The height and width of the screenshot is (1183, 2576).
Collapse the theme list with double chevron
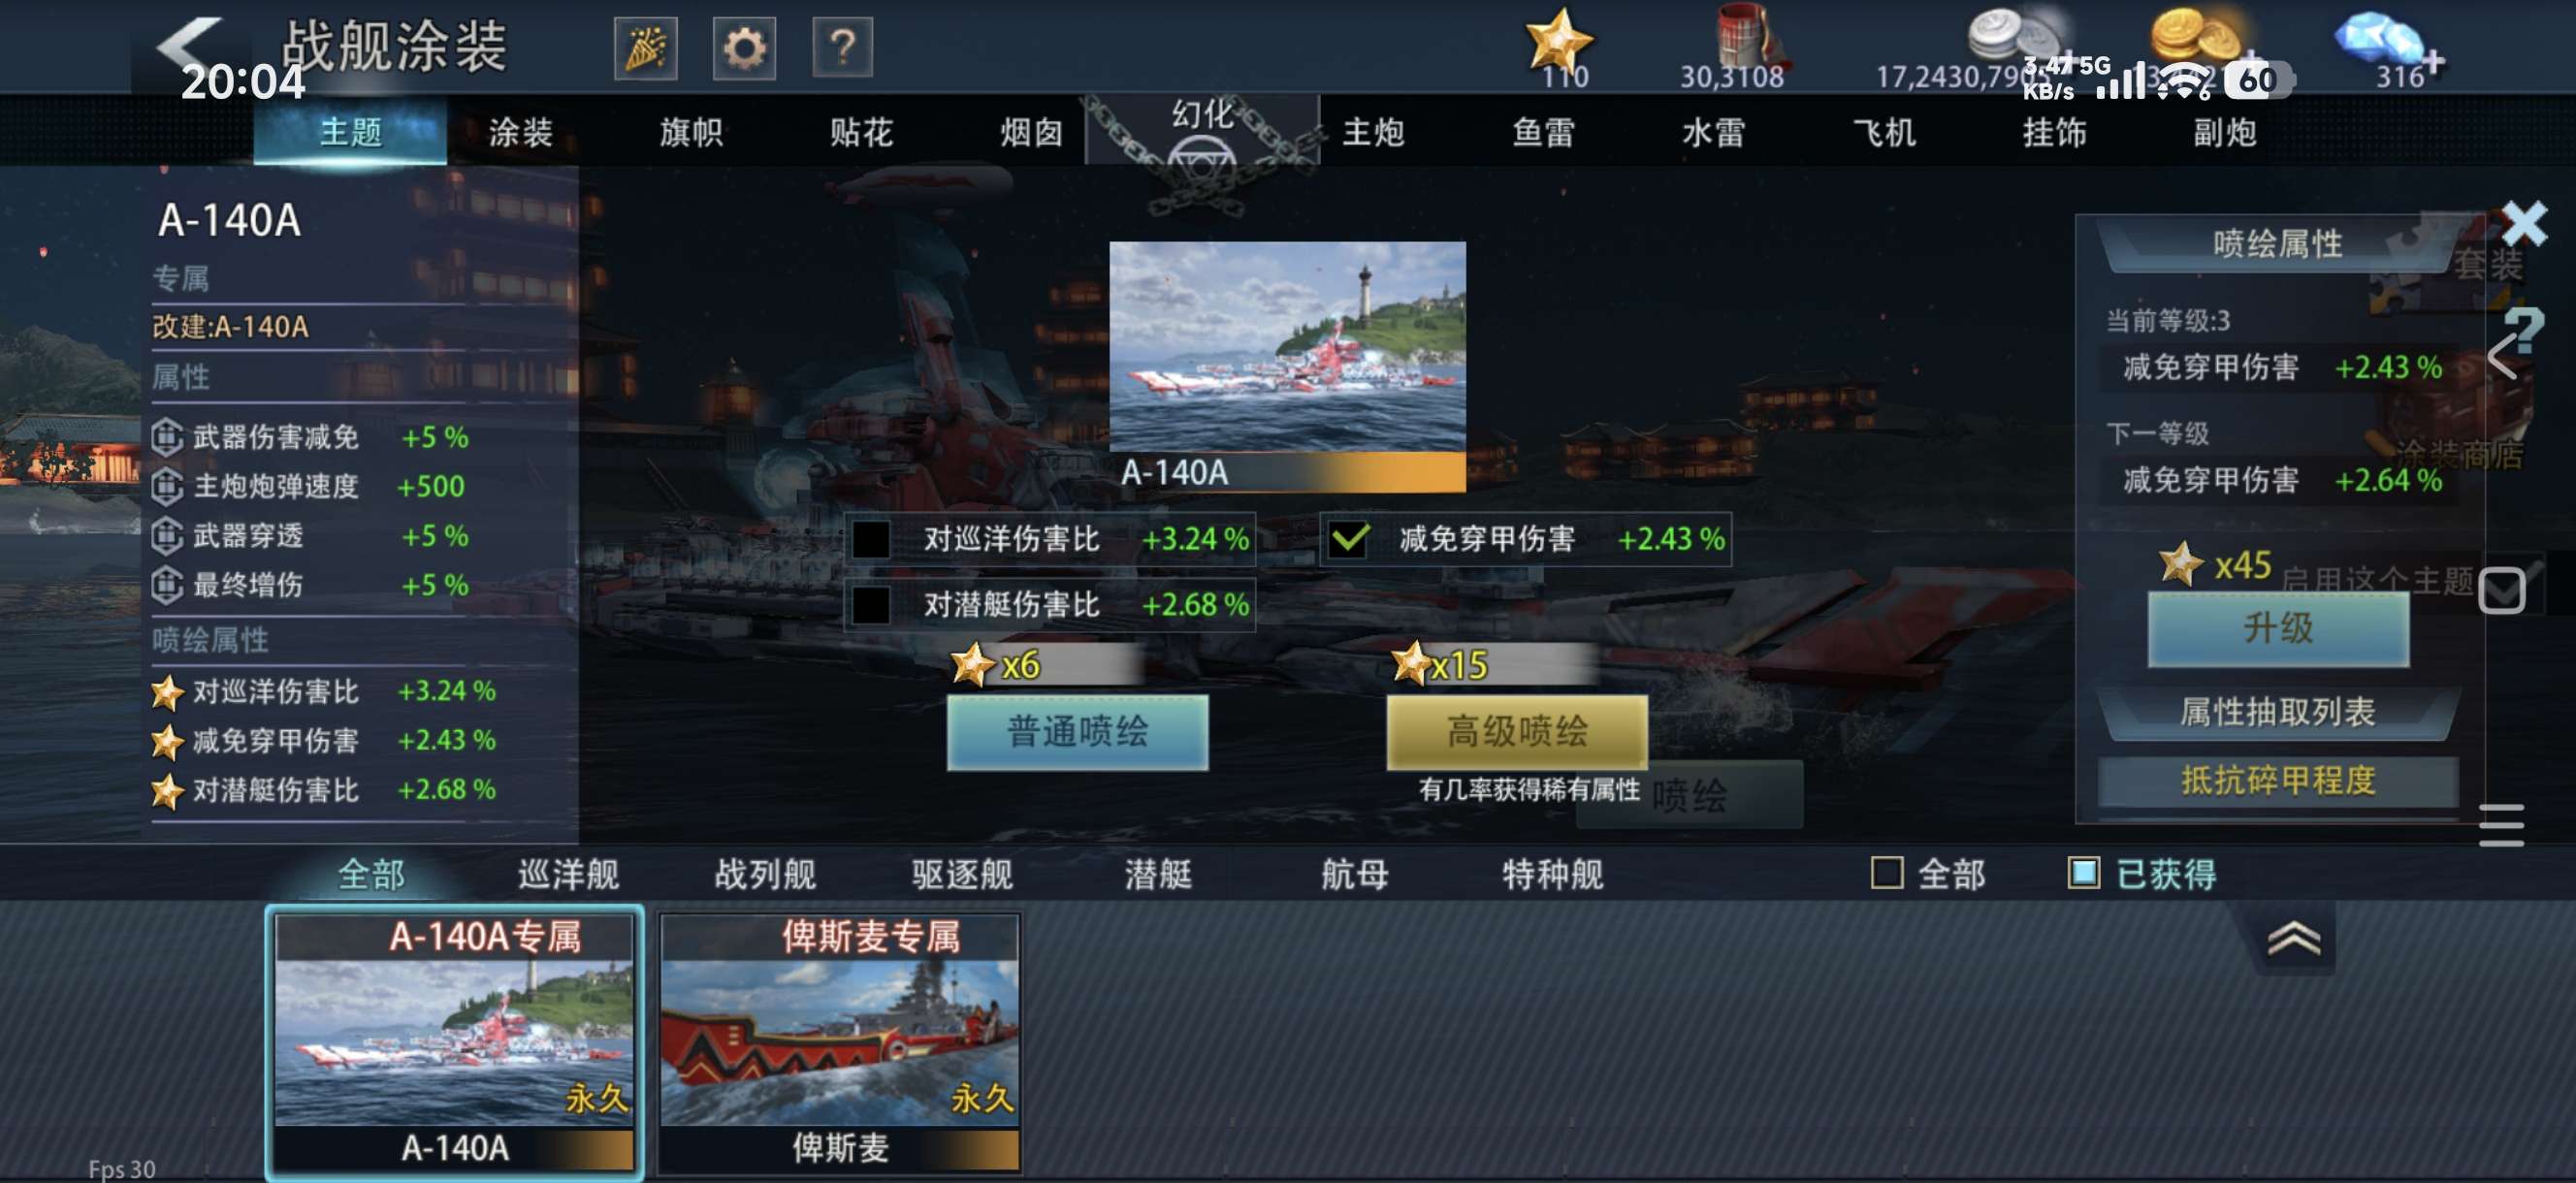pos(2294,938)
